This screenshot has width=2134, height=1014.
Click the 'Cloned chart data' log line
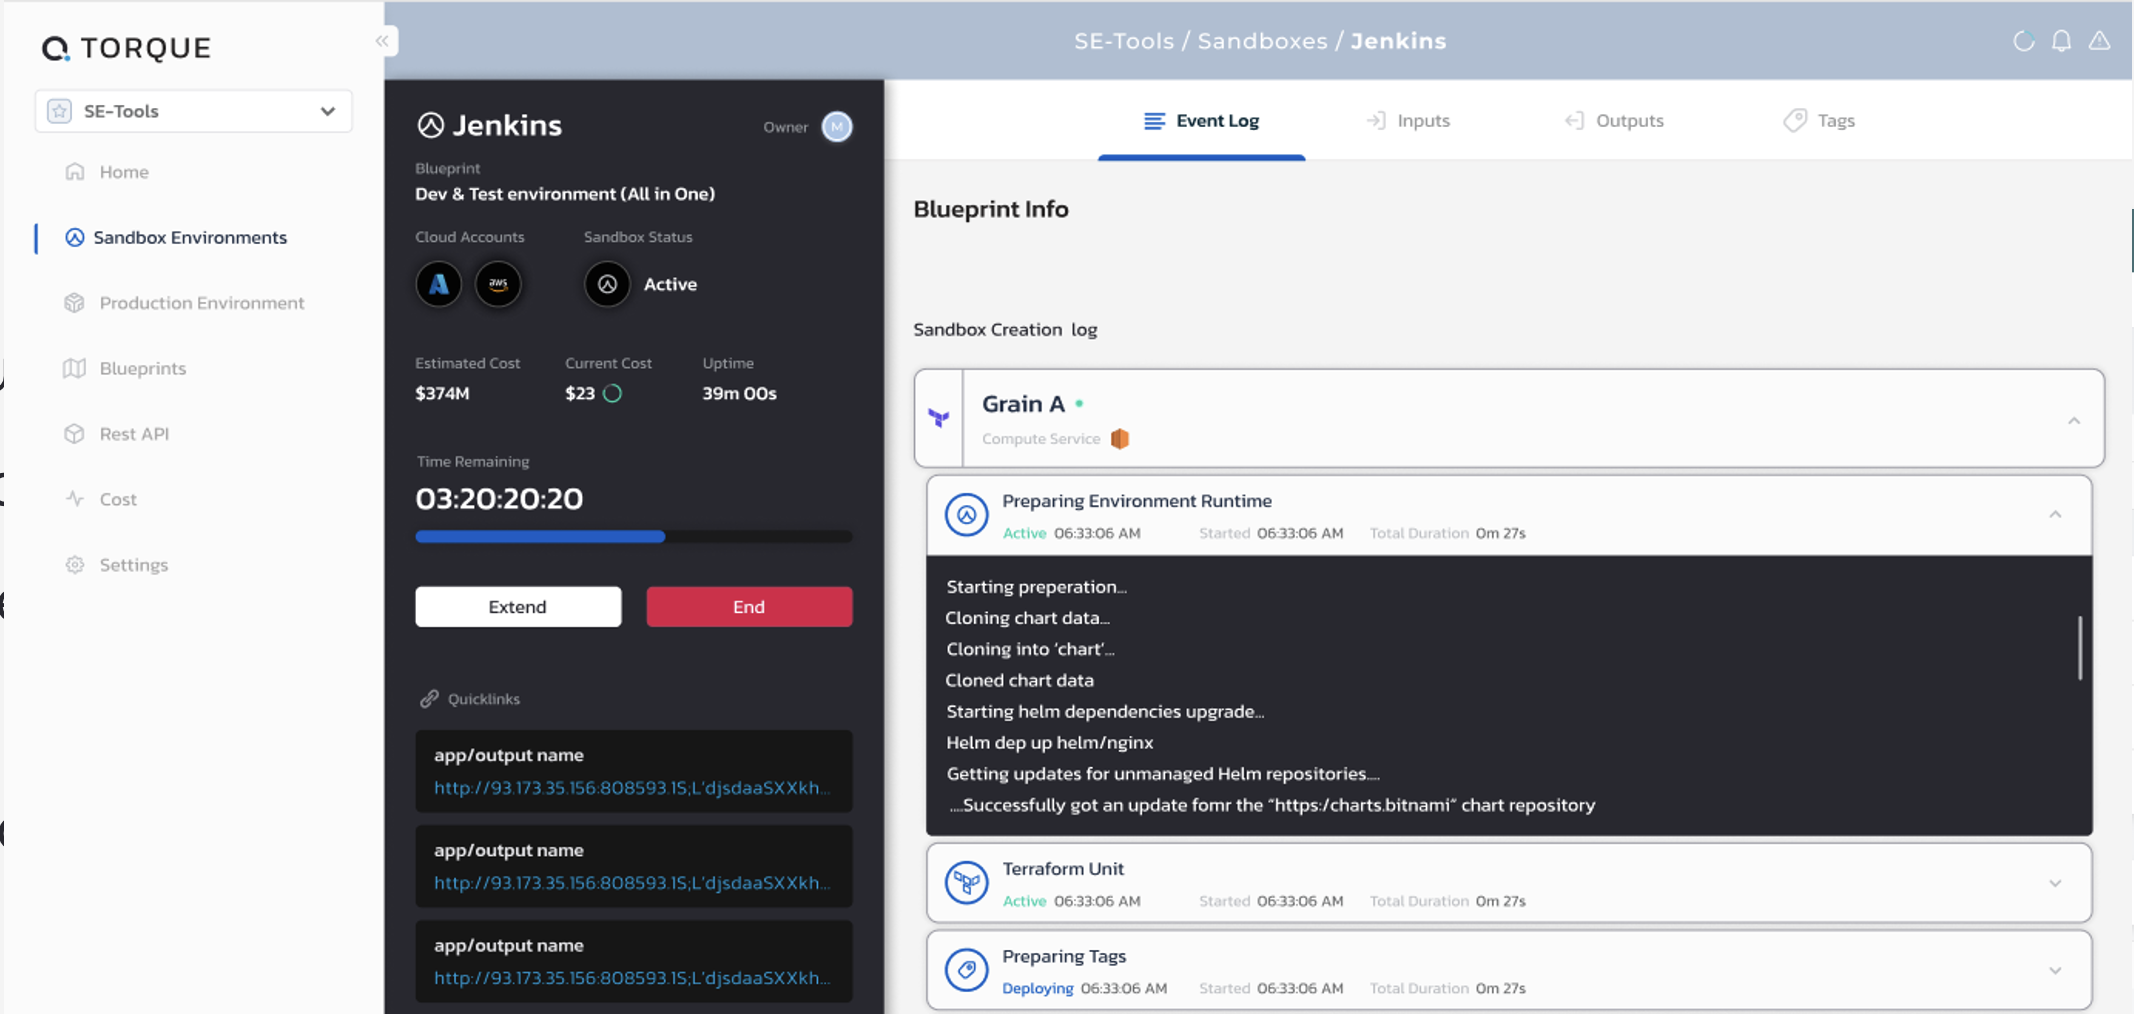click(1020, 680)
